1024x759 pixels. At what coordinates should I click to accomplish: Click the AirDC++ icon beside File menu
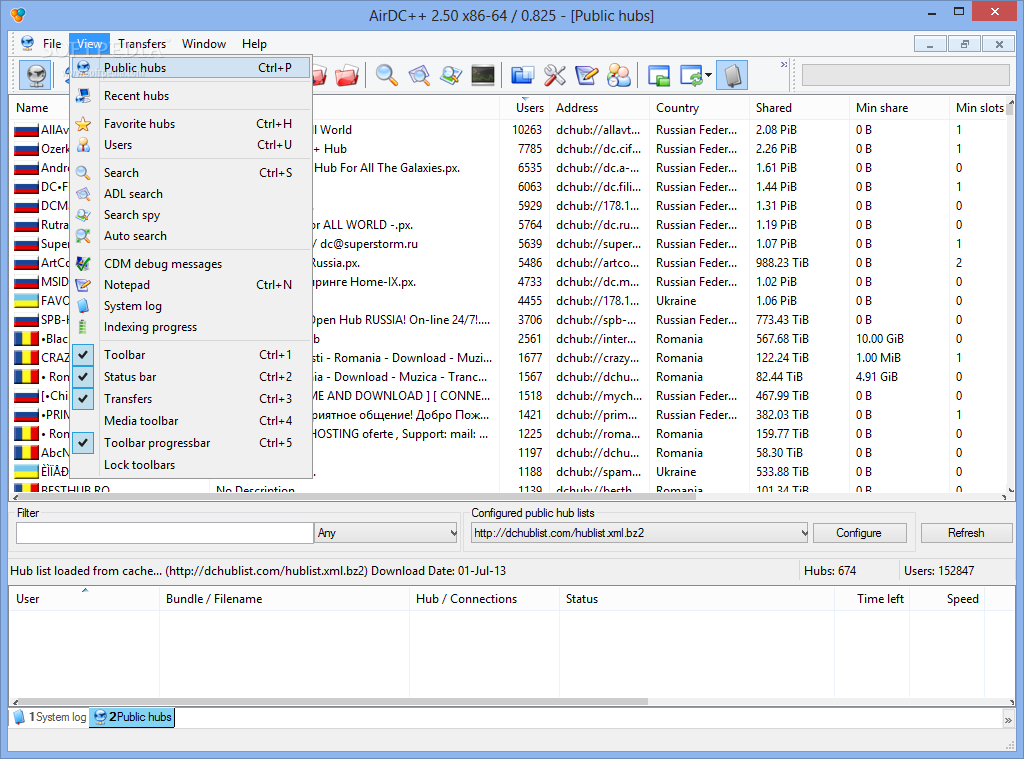[x=27, y=44]
